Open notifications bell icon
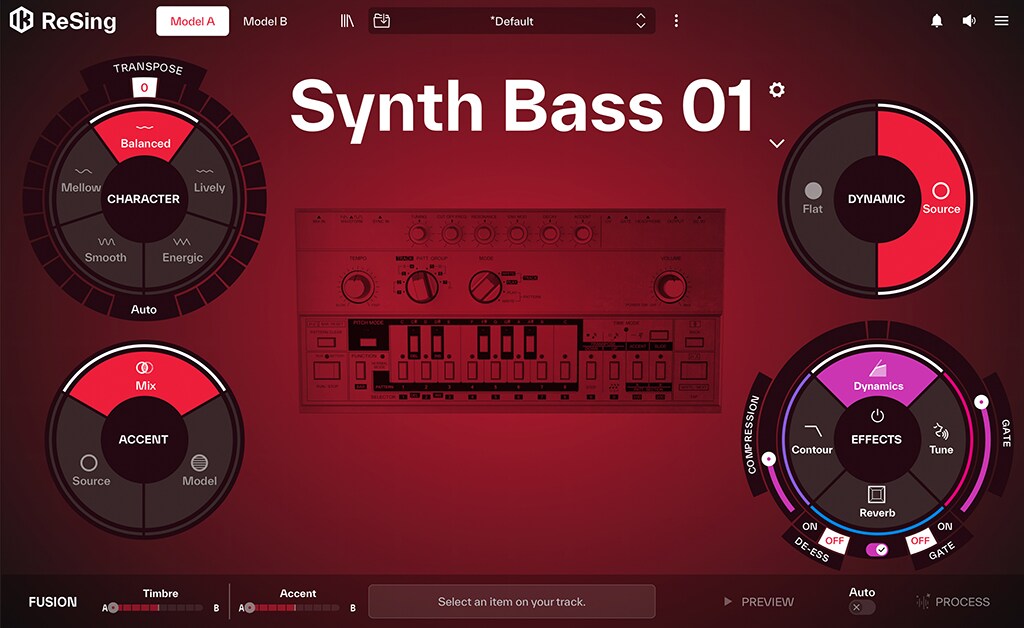The width and height of the screenshot is (1024, 628). coord(936,21)
